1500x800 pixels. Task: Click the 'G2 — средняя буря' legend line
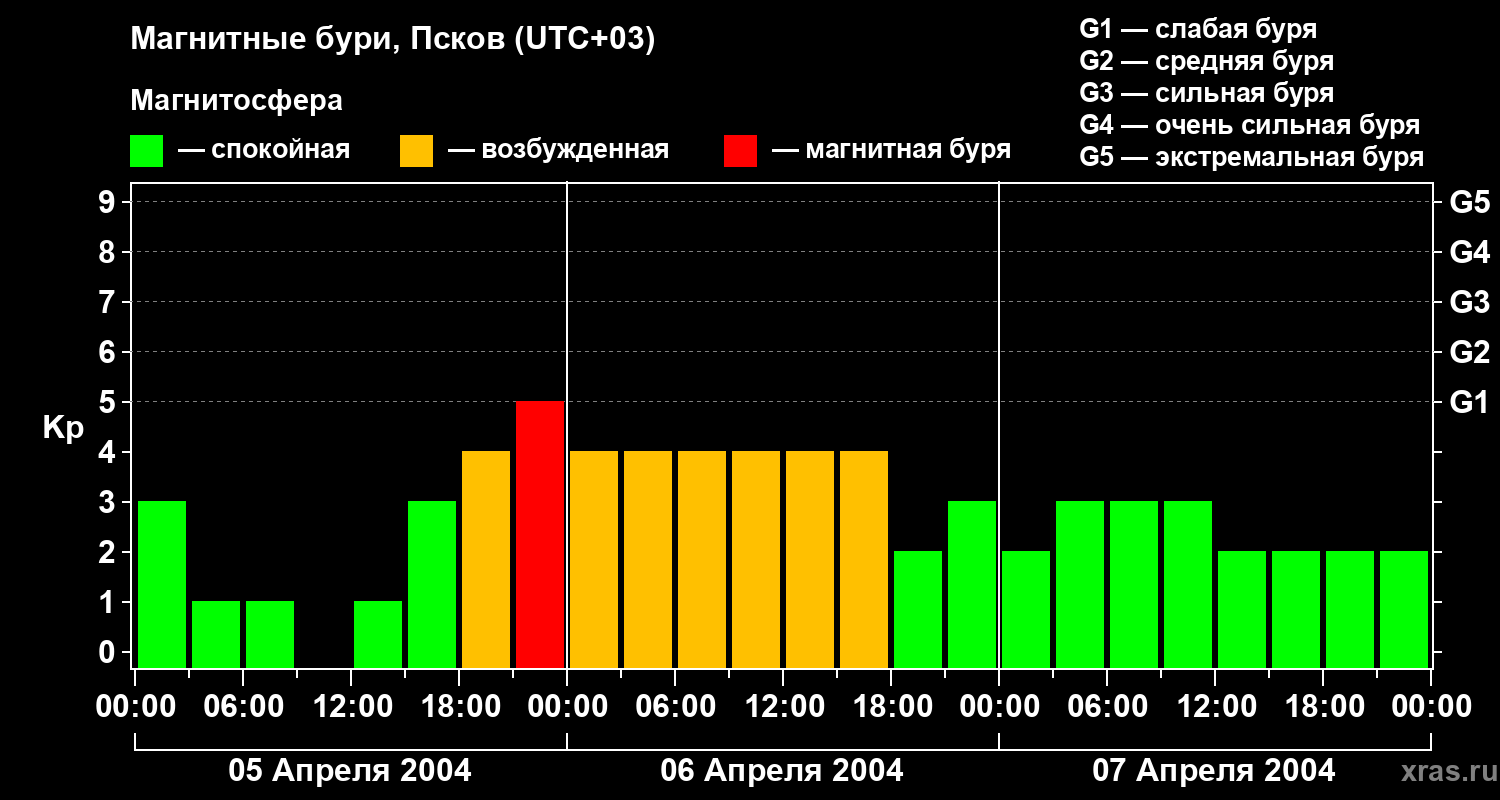point(1207,61)
